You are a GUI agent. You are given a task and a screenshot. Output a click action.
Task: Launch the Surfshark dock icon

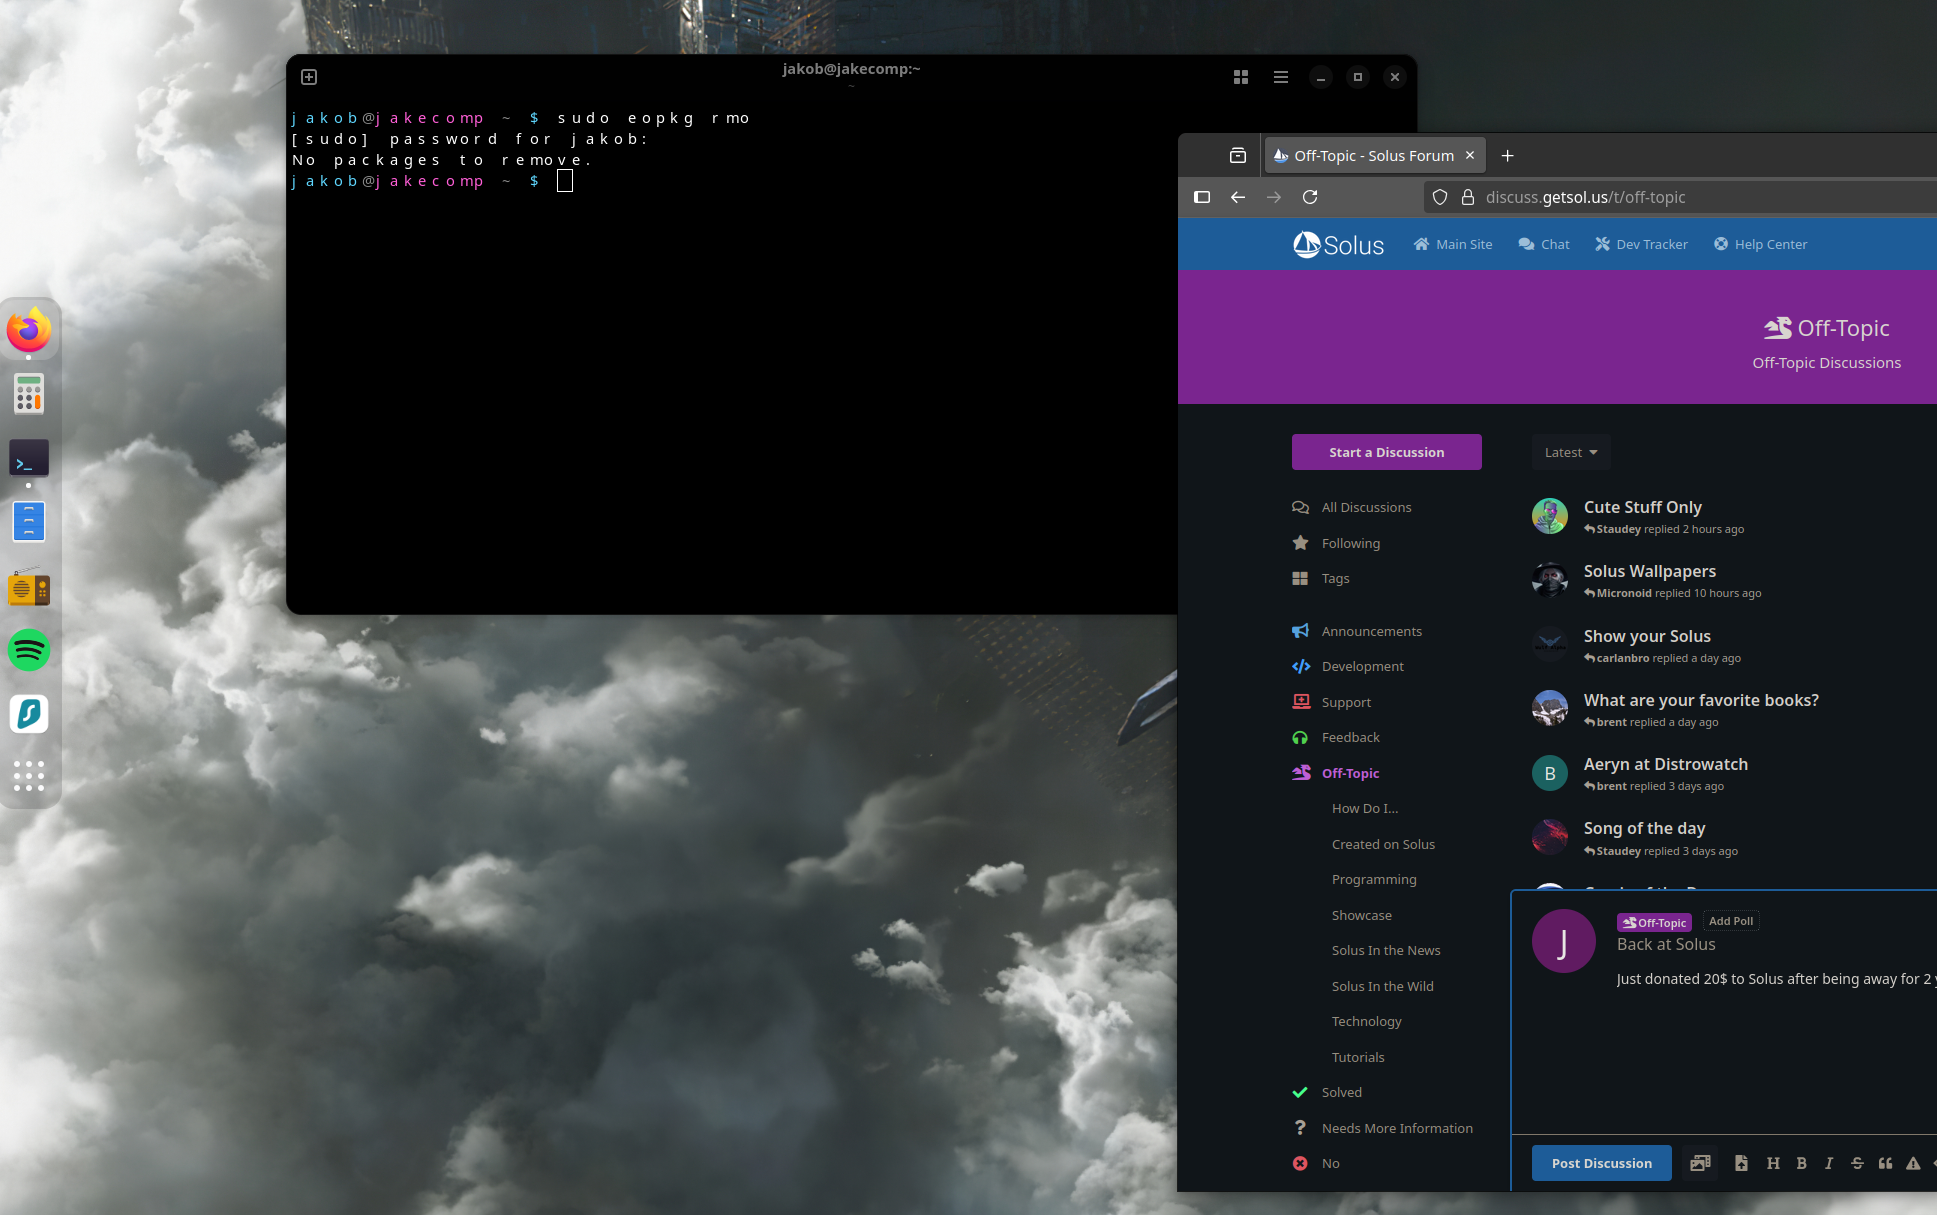[29, 714]
